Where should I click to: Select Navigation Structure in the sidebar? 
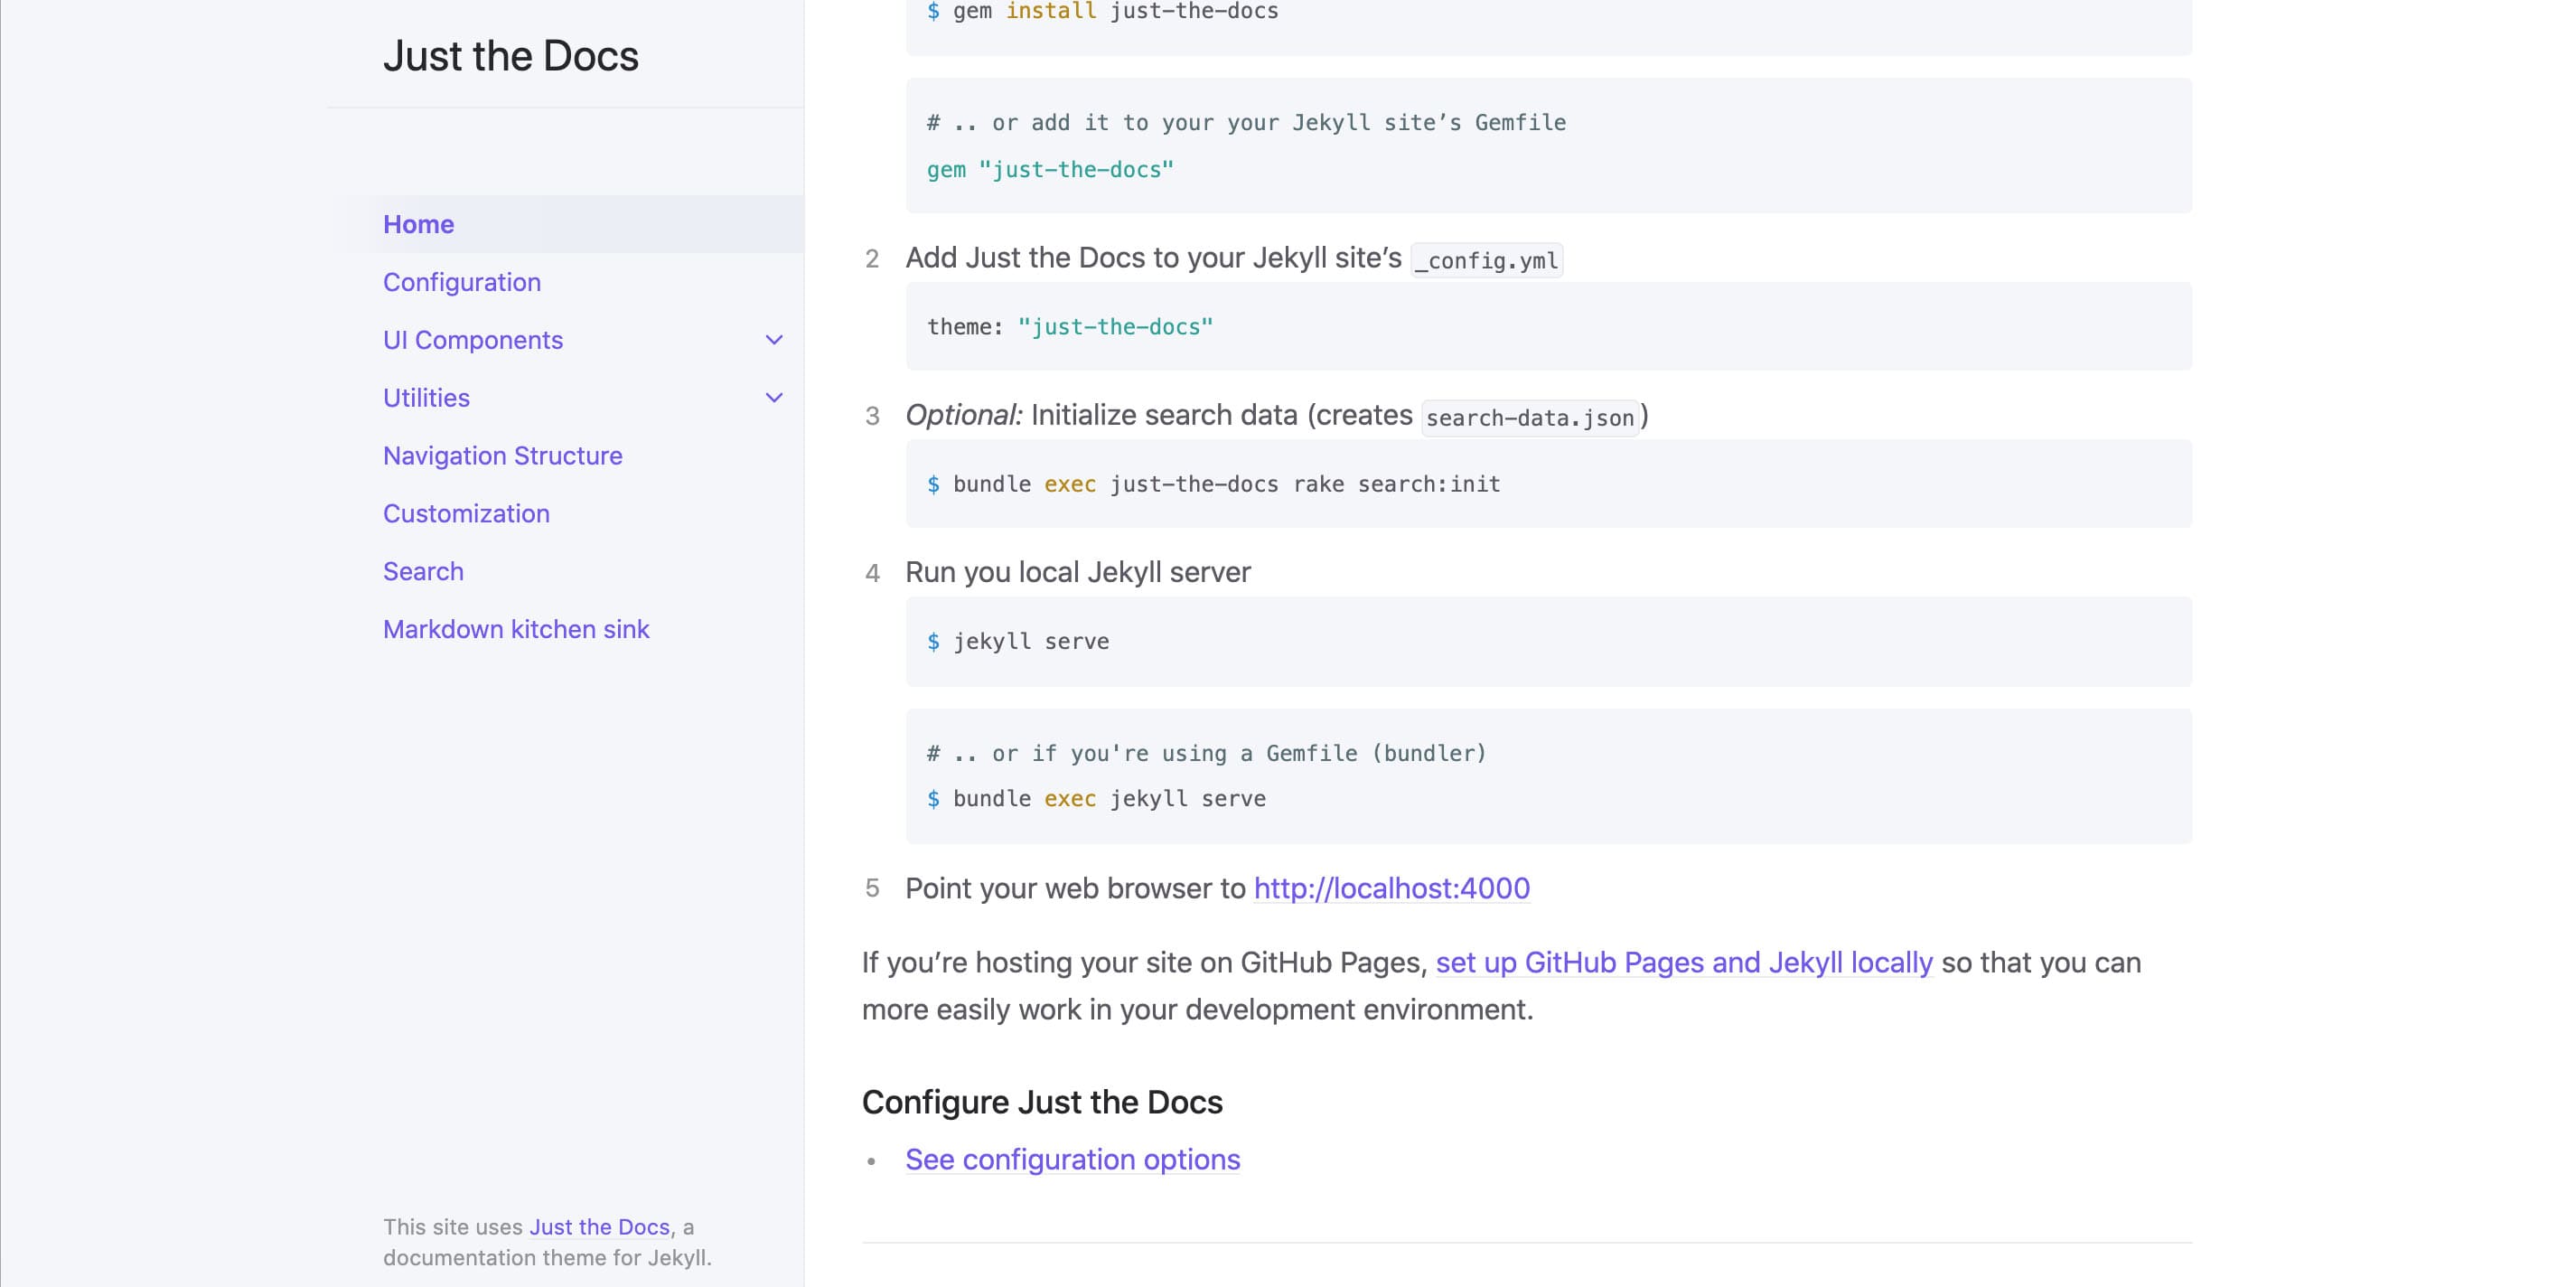(x=502, y=455)
